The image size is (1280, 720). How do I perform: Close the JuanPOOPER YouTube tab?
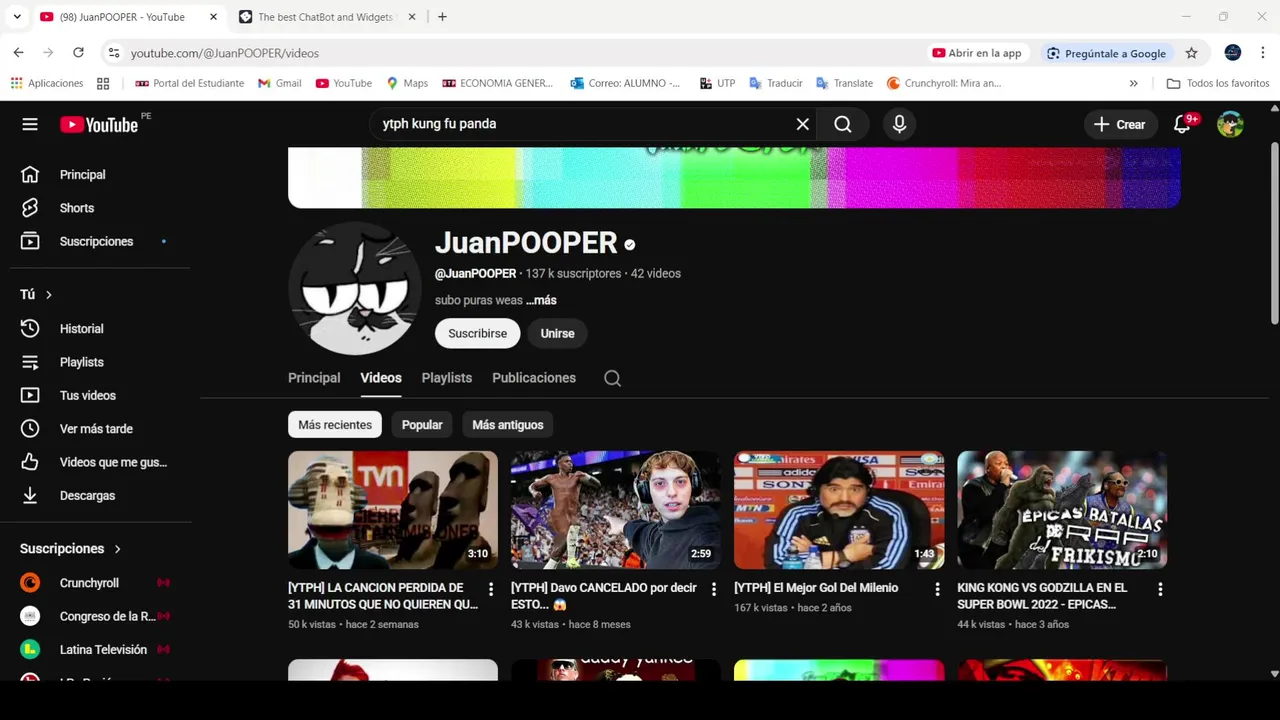(x=213, y=17)
